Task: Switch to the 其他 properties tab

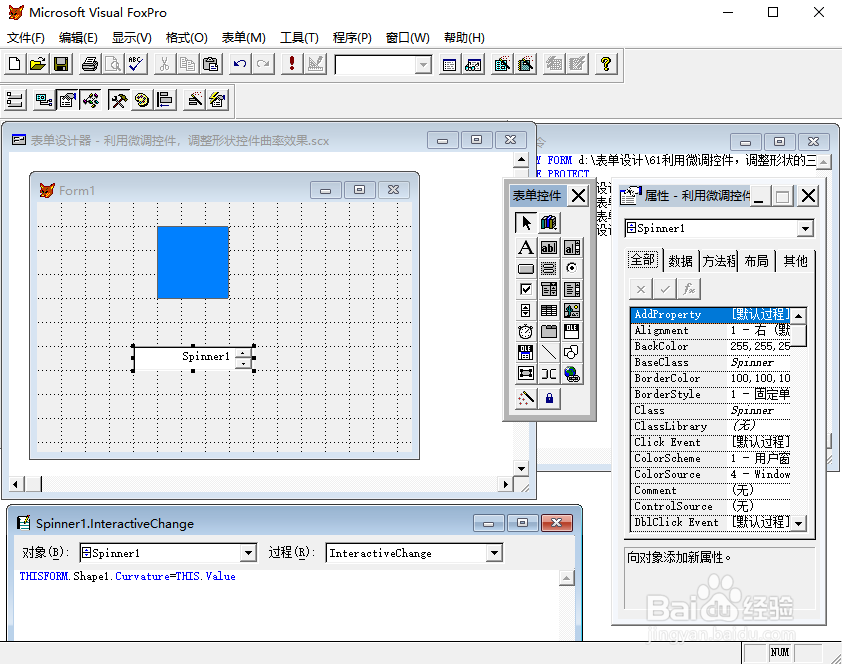Action: coord(795,261)
